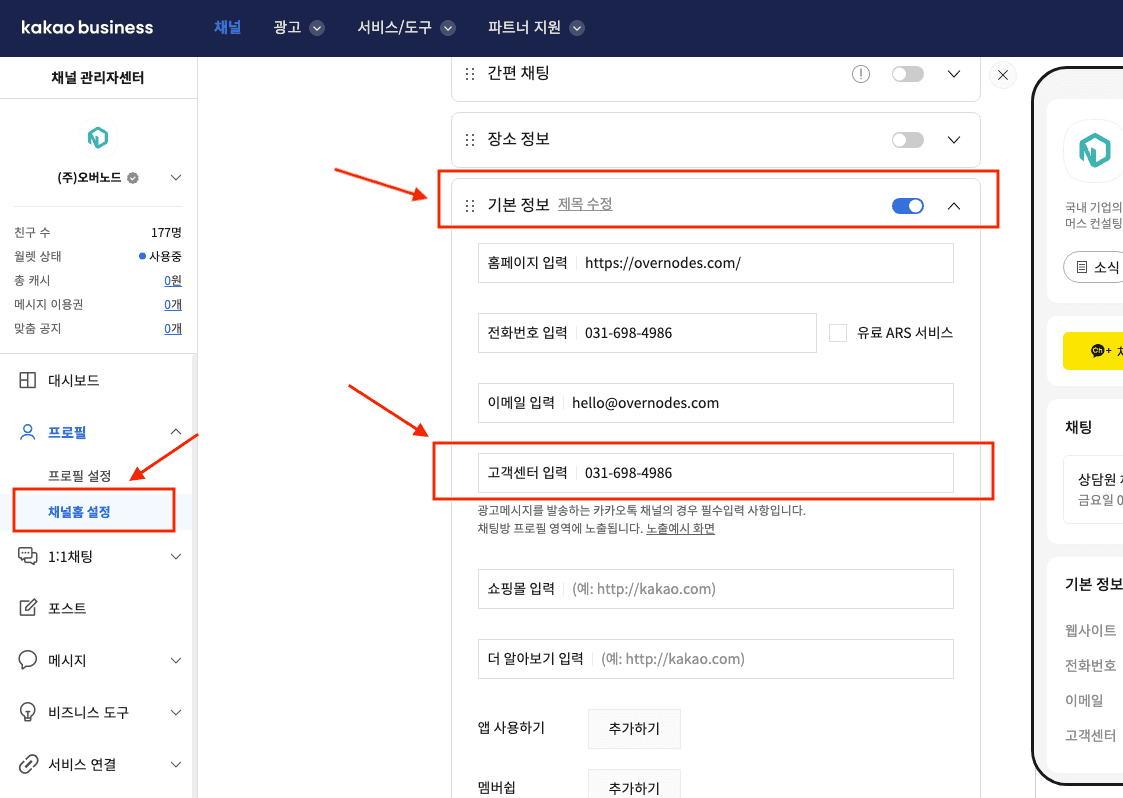Click the 전화번호 입력 field
This screenshot has height=798, width=1123.
pyautogui.click(x=647, y=333)
